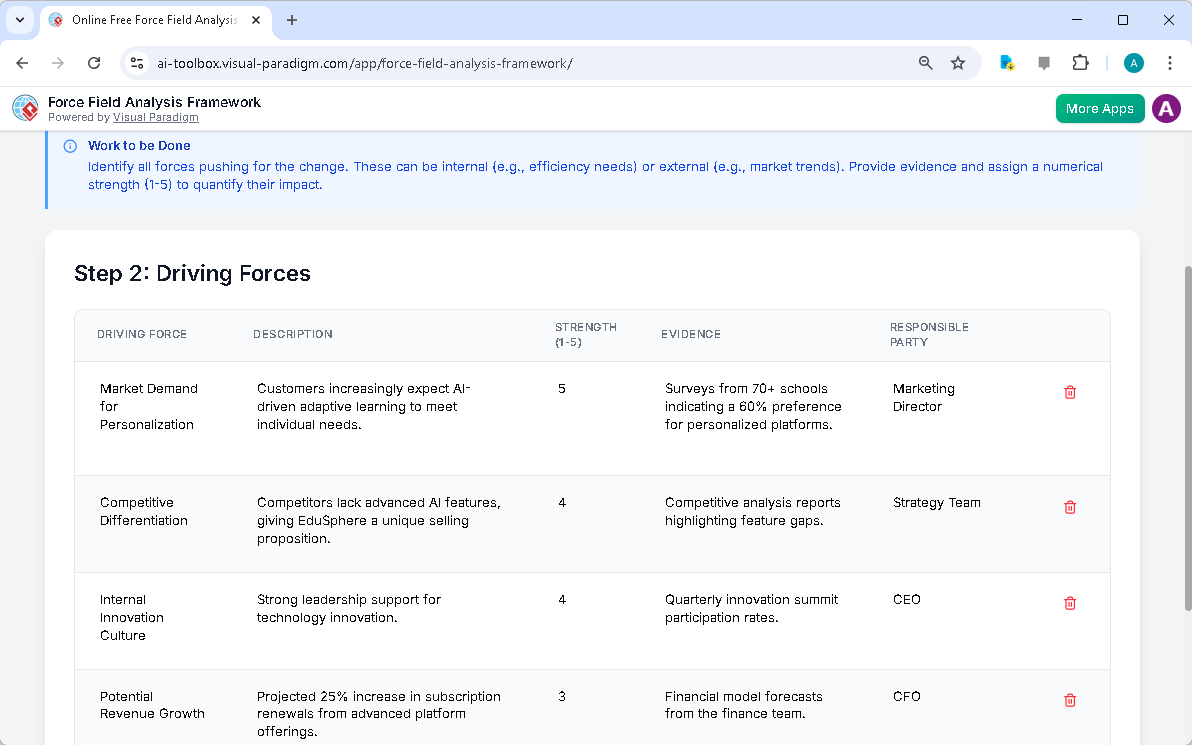
Task: Open the zoom magnifier in the address bar
Action: [925, 62]
